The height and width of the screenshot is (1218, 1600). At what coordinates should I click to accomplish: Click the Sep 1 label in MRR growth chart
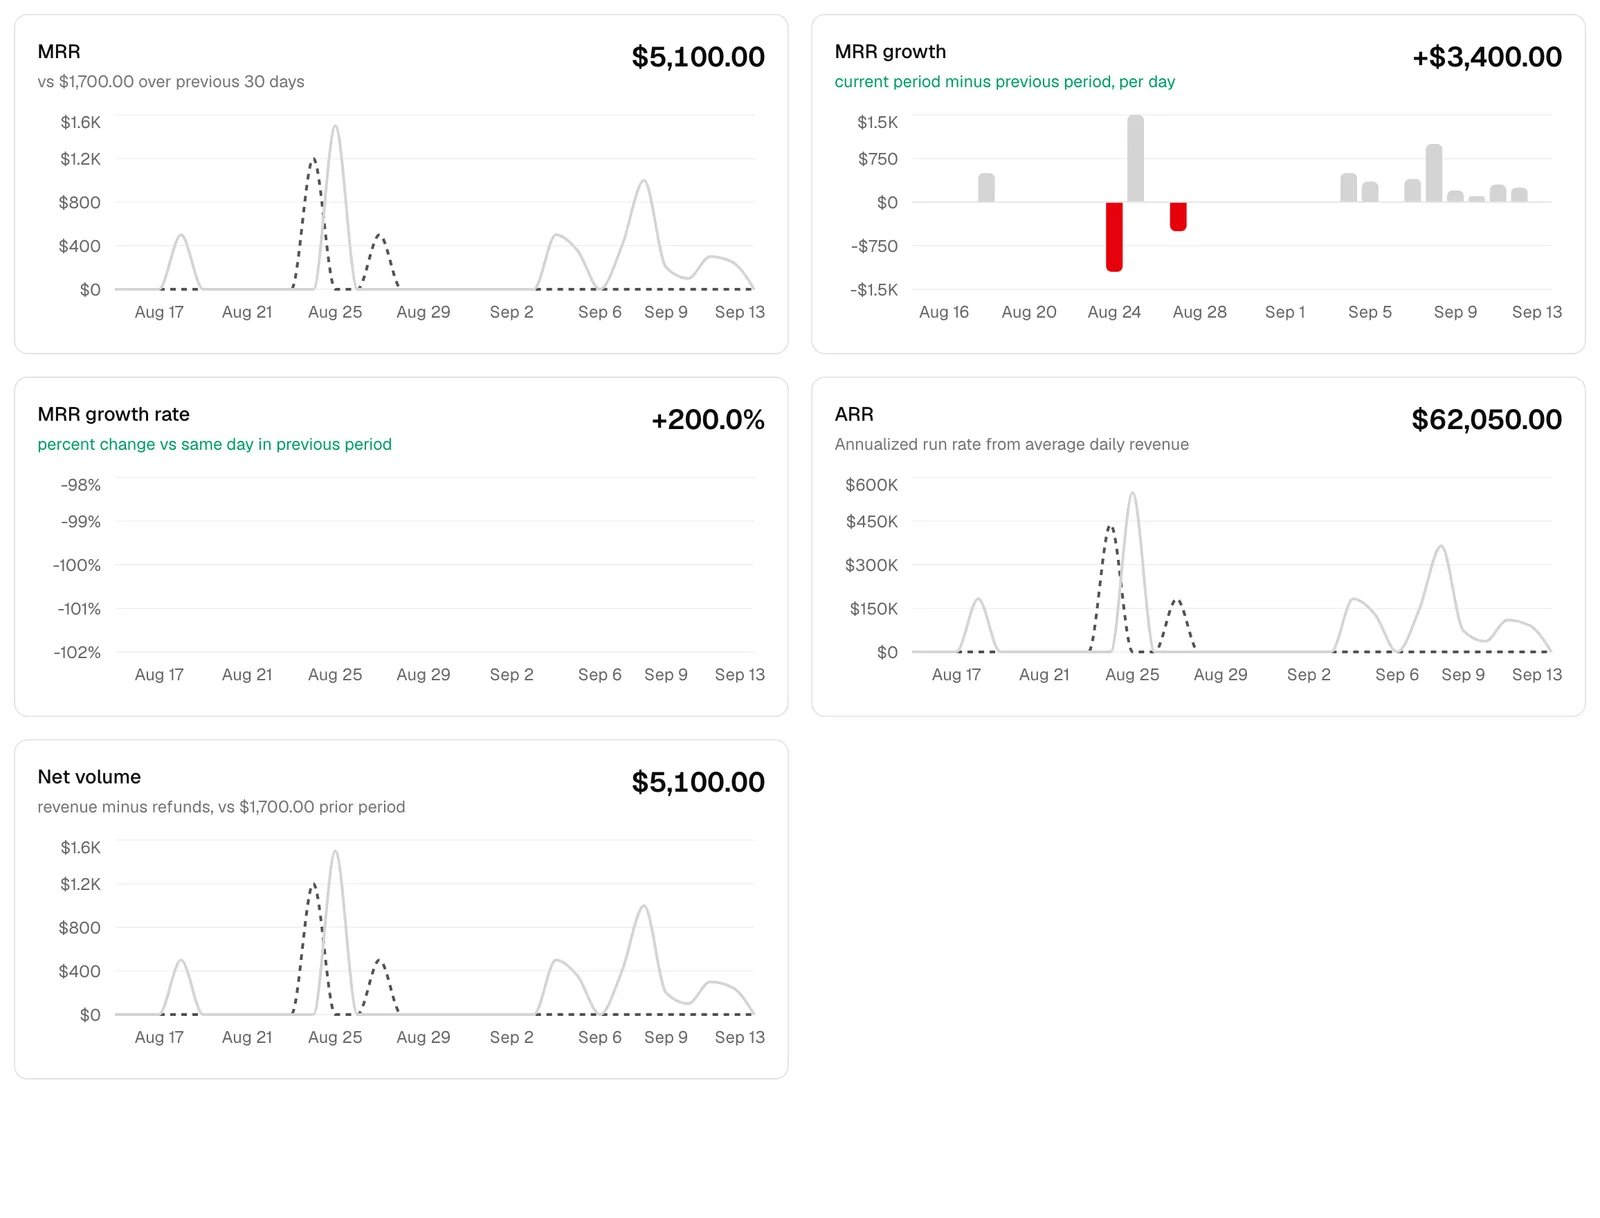coord(1285,312)
